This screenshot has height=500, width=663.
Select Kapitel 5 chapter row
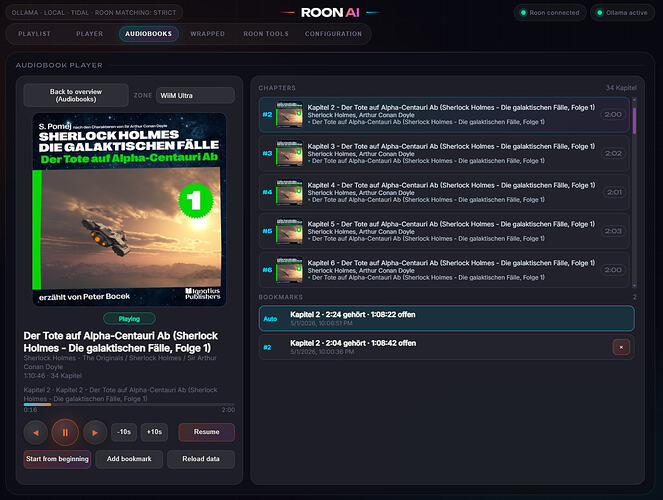pos(444,231)
